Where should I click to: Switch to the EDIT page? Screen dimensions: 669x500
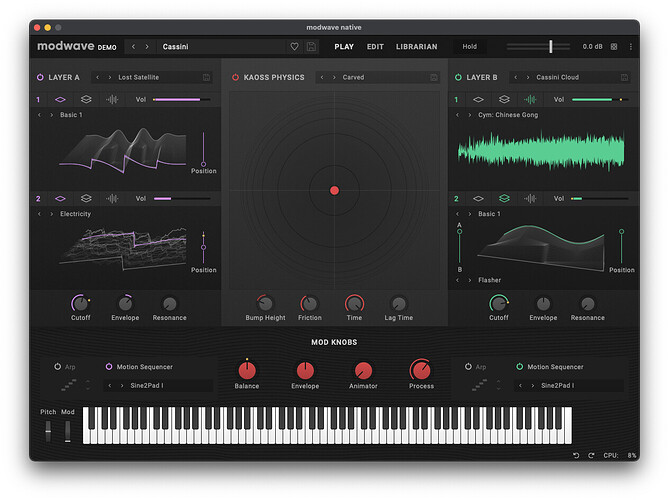pos(375,47)
